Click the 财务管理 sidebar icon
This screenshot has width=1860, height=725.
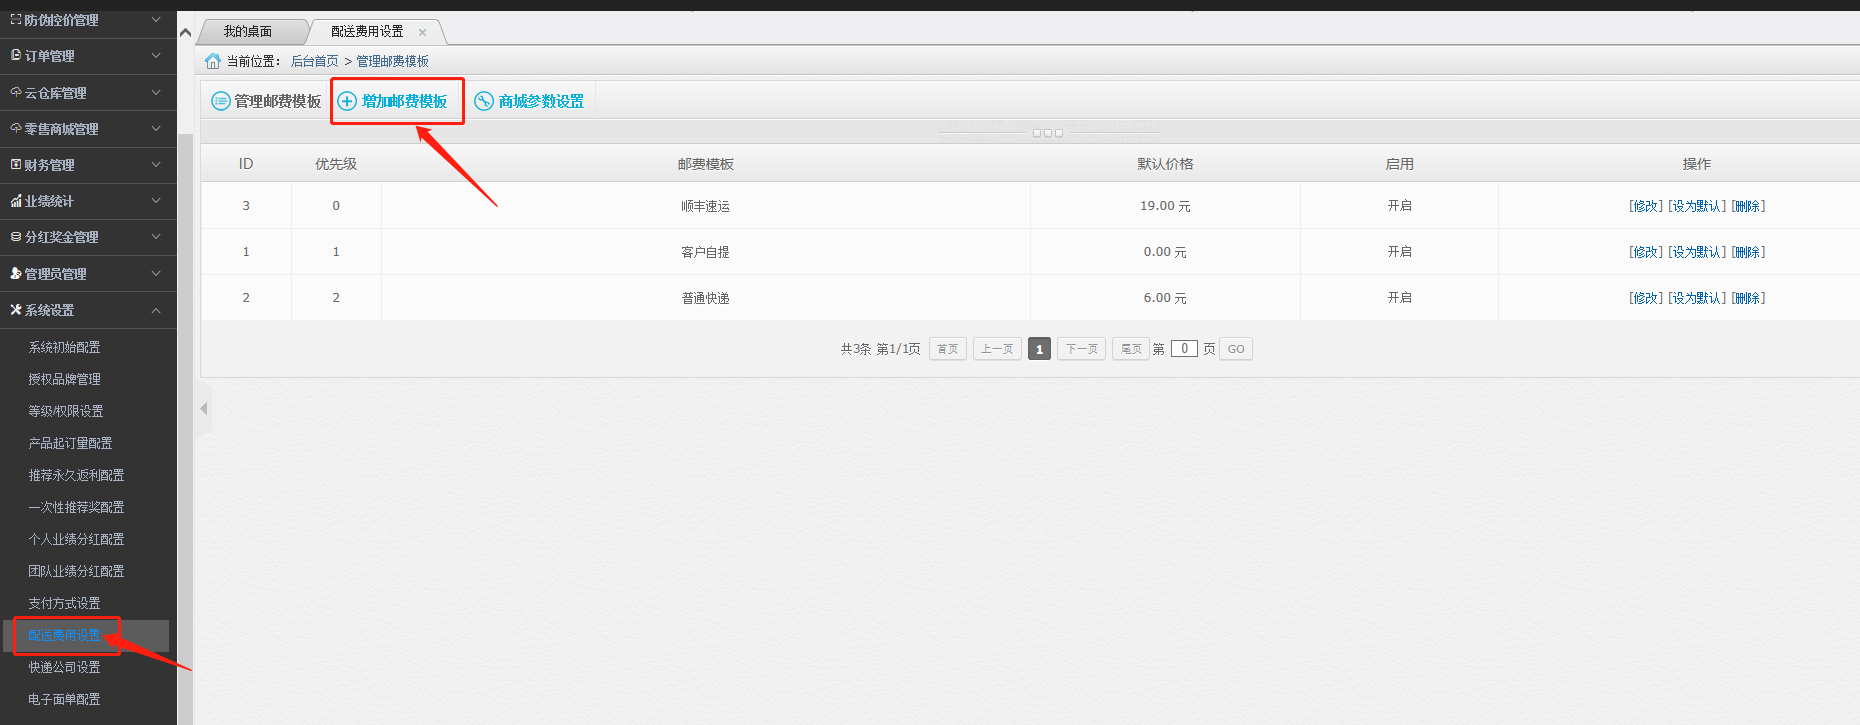16,164
